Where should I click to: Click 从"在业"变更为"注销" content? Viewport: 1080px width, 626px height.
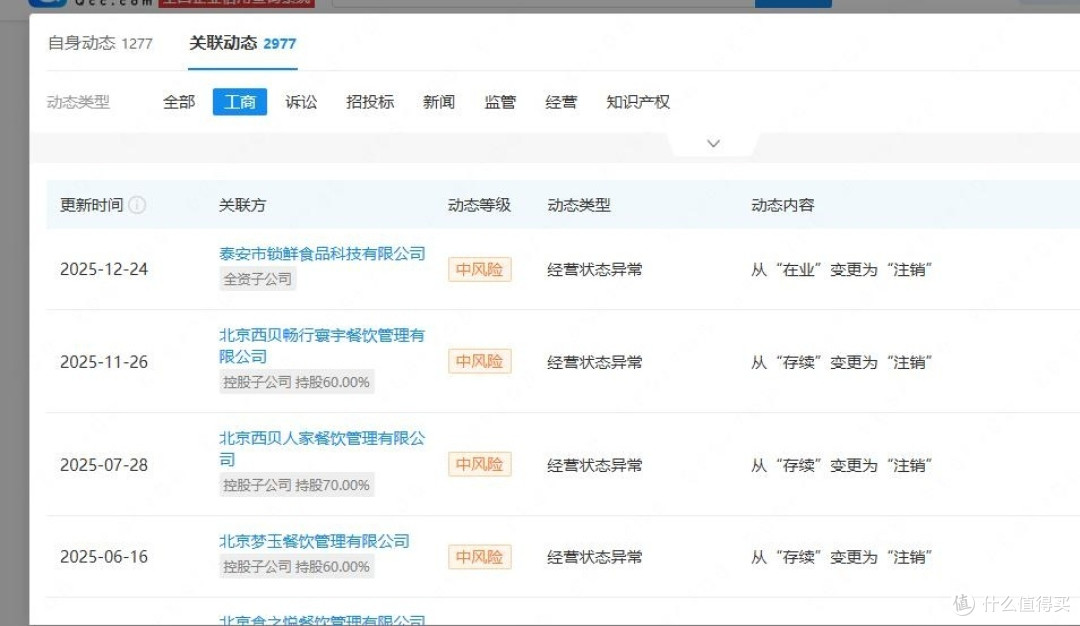pyautogui.click(x=841, y=269)
